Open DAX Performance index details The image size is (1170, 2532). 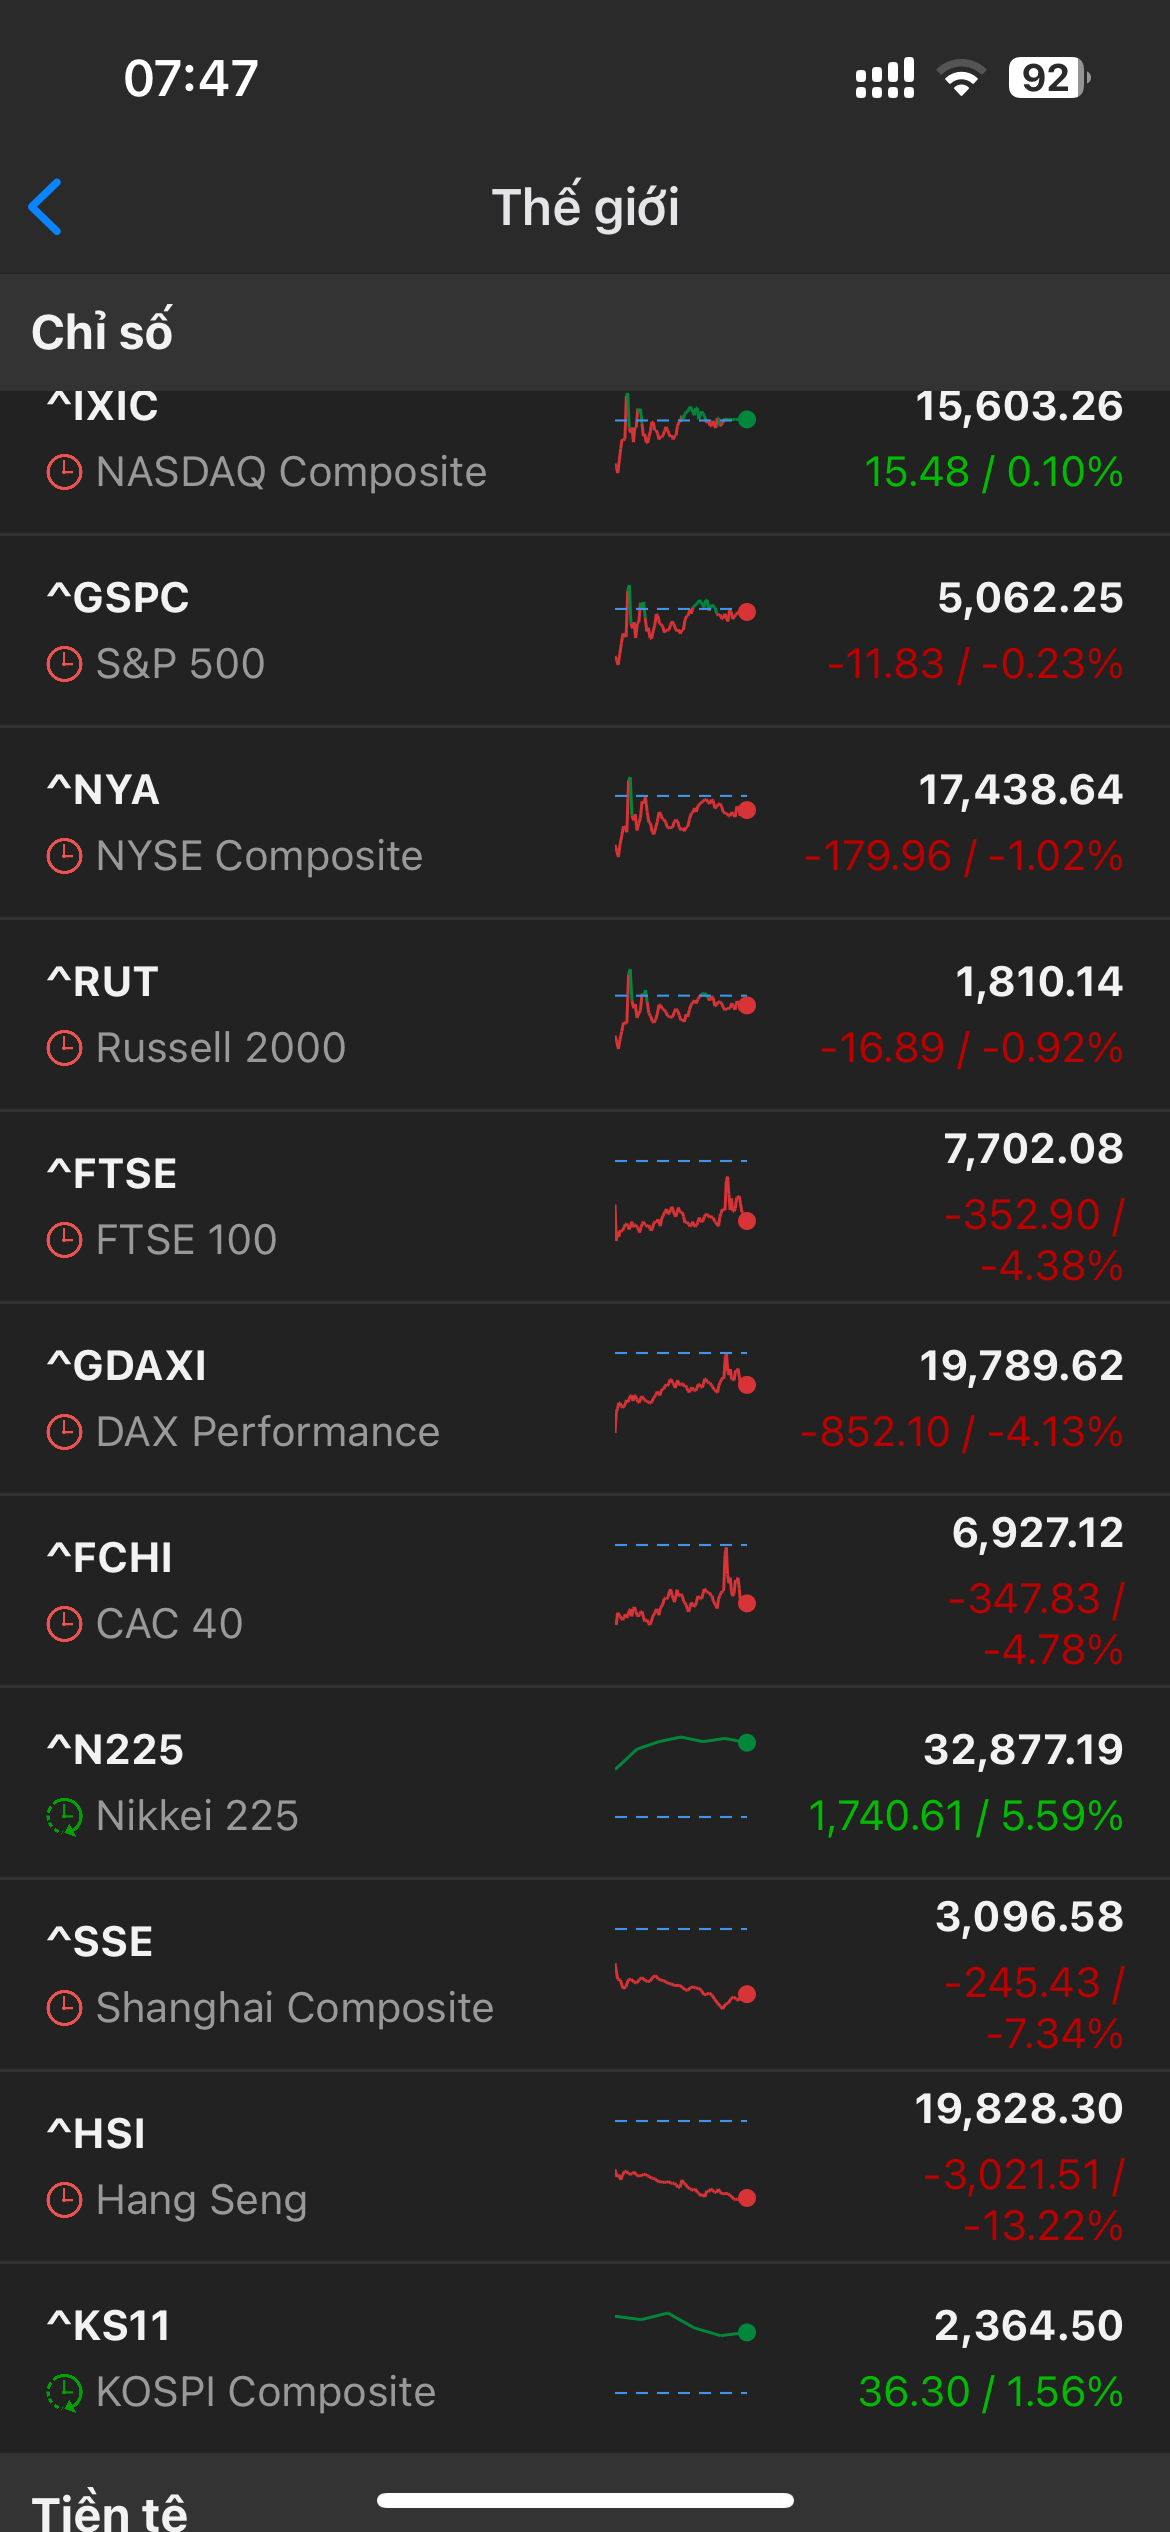pyautogui.click(x=268, y=1432)
